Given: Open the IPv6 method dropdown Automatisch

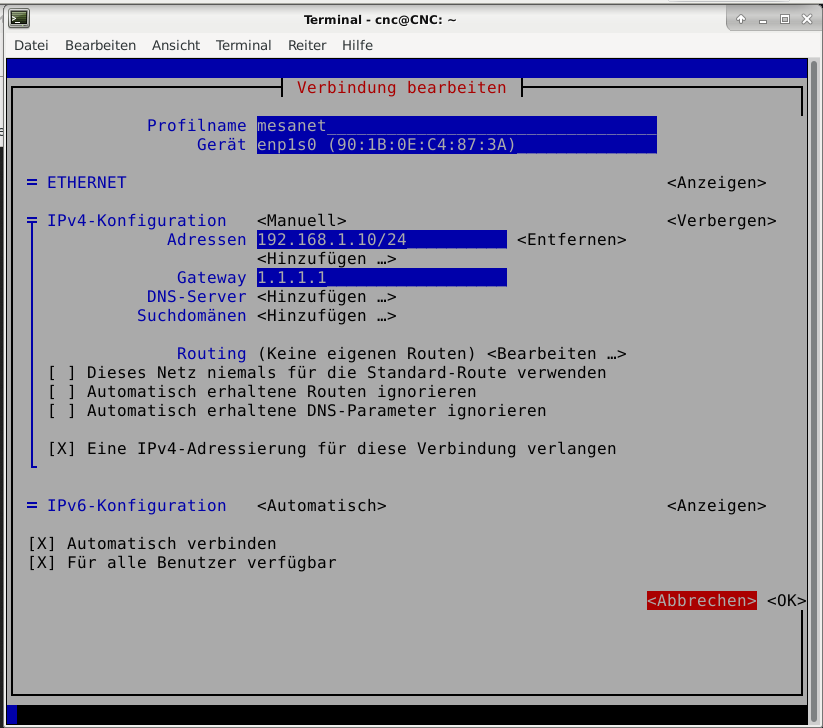Looking at the screenshot, I should [x=321, y=505].
